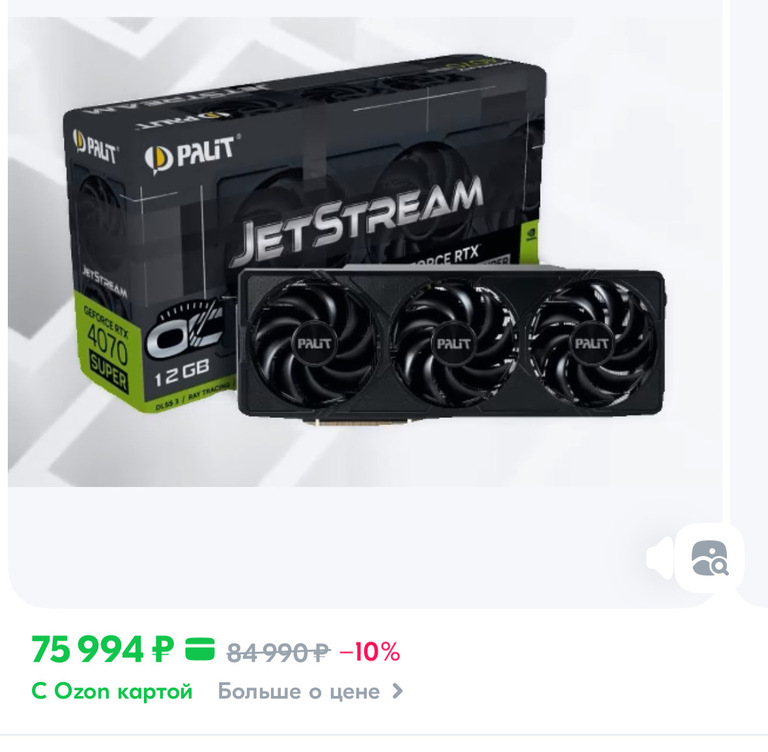Click the JetStream logo on the box
The width and height of the screenshot is (768, 752).
click(357, 221)
